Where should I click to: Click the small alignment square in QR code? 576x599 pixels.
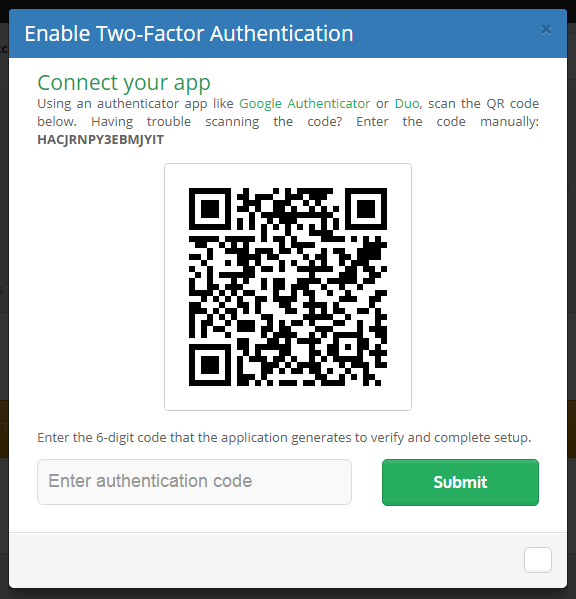[x=348, y=347]
